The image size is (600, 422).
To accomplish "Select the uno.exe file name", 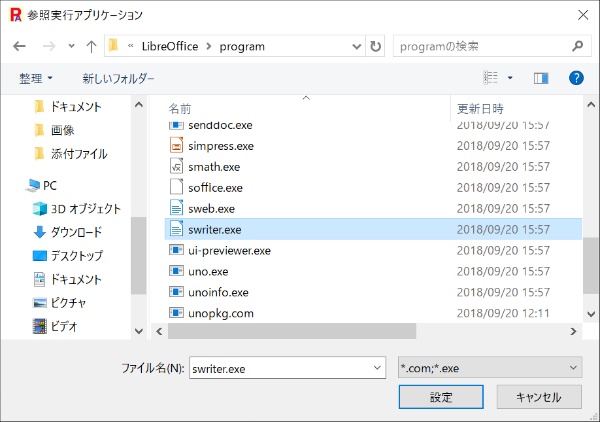I will [x=208, y=272].
